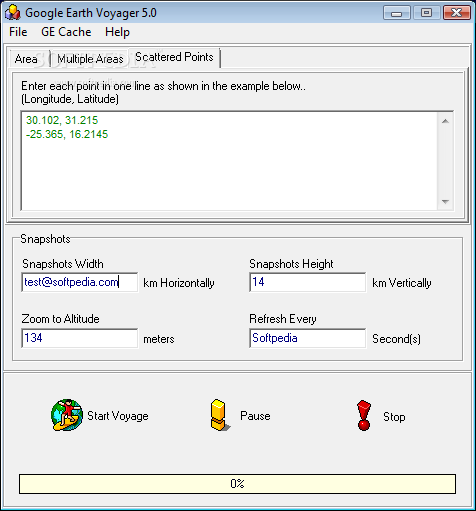Switch to the Multiple Areas tab
Screen dimensions: 476x511
click(90, 59)
